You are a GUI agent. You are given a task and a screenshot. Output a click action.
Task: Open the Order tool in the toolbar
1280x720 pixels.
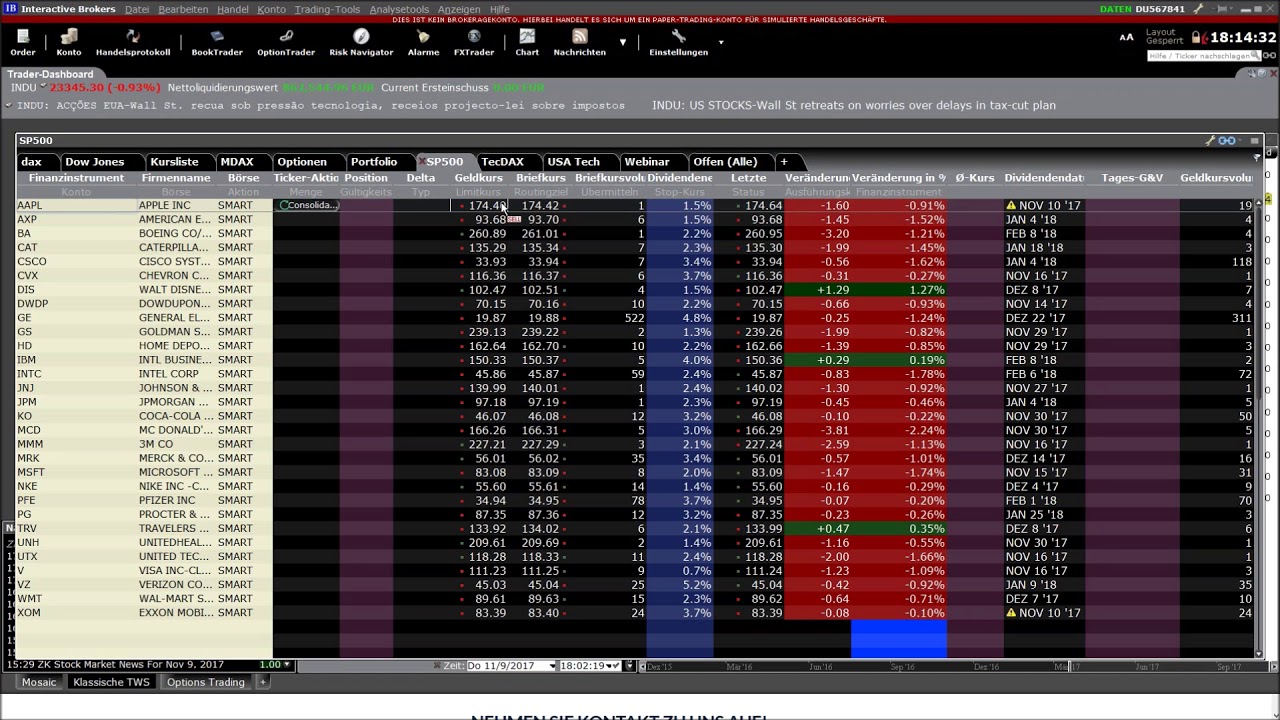click(x=22, y=42)
